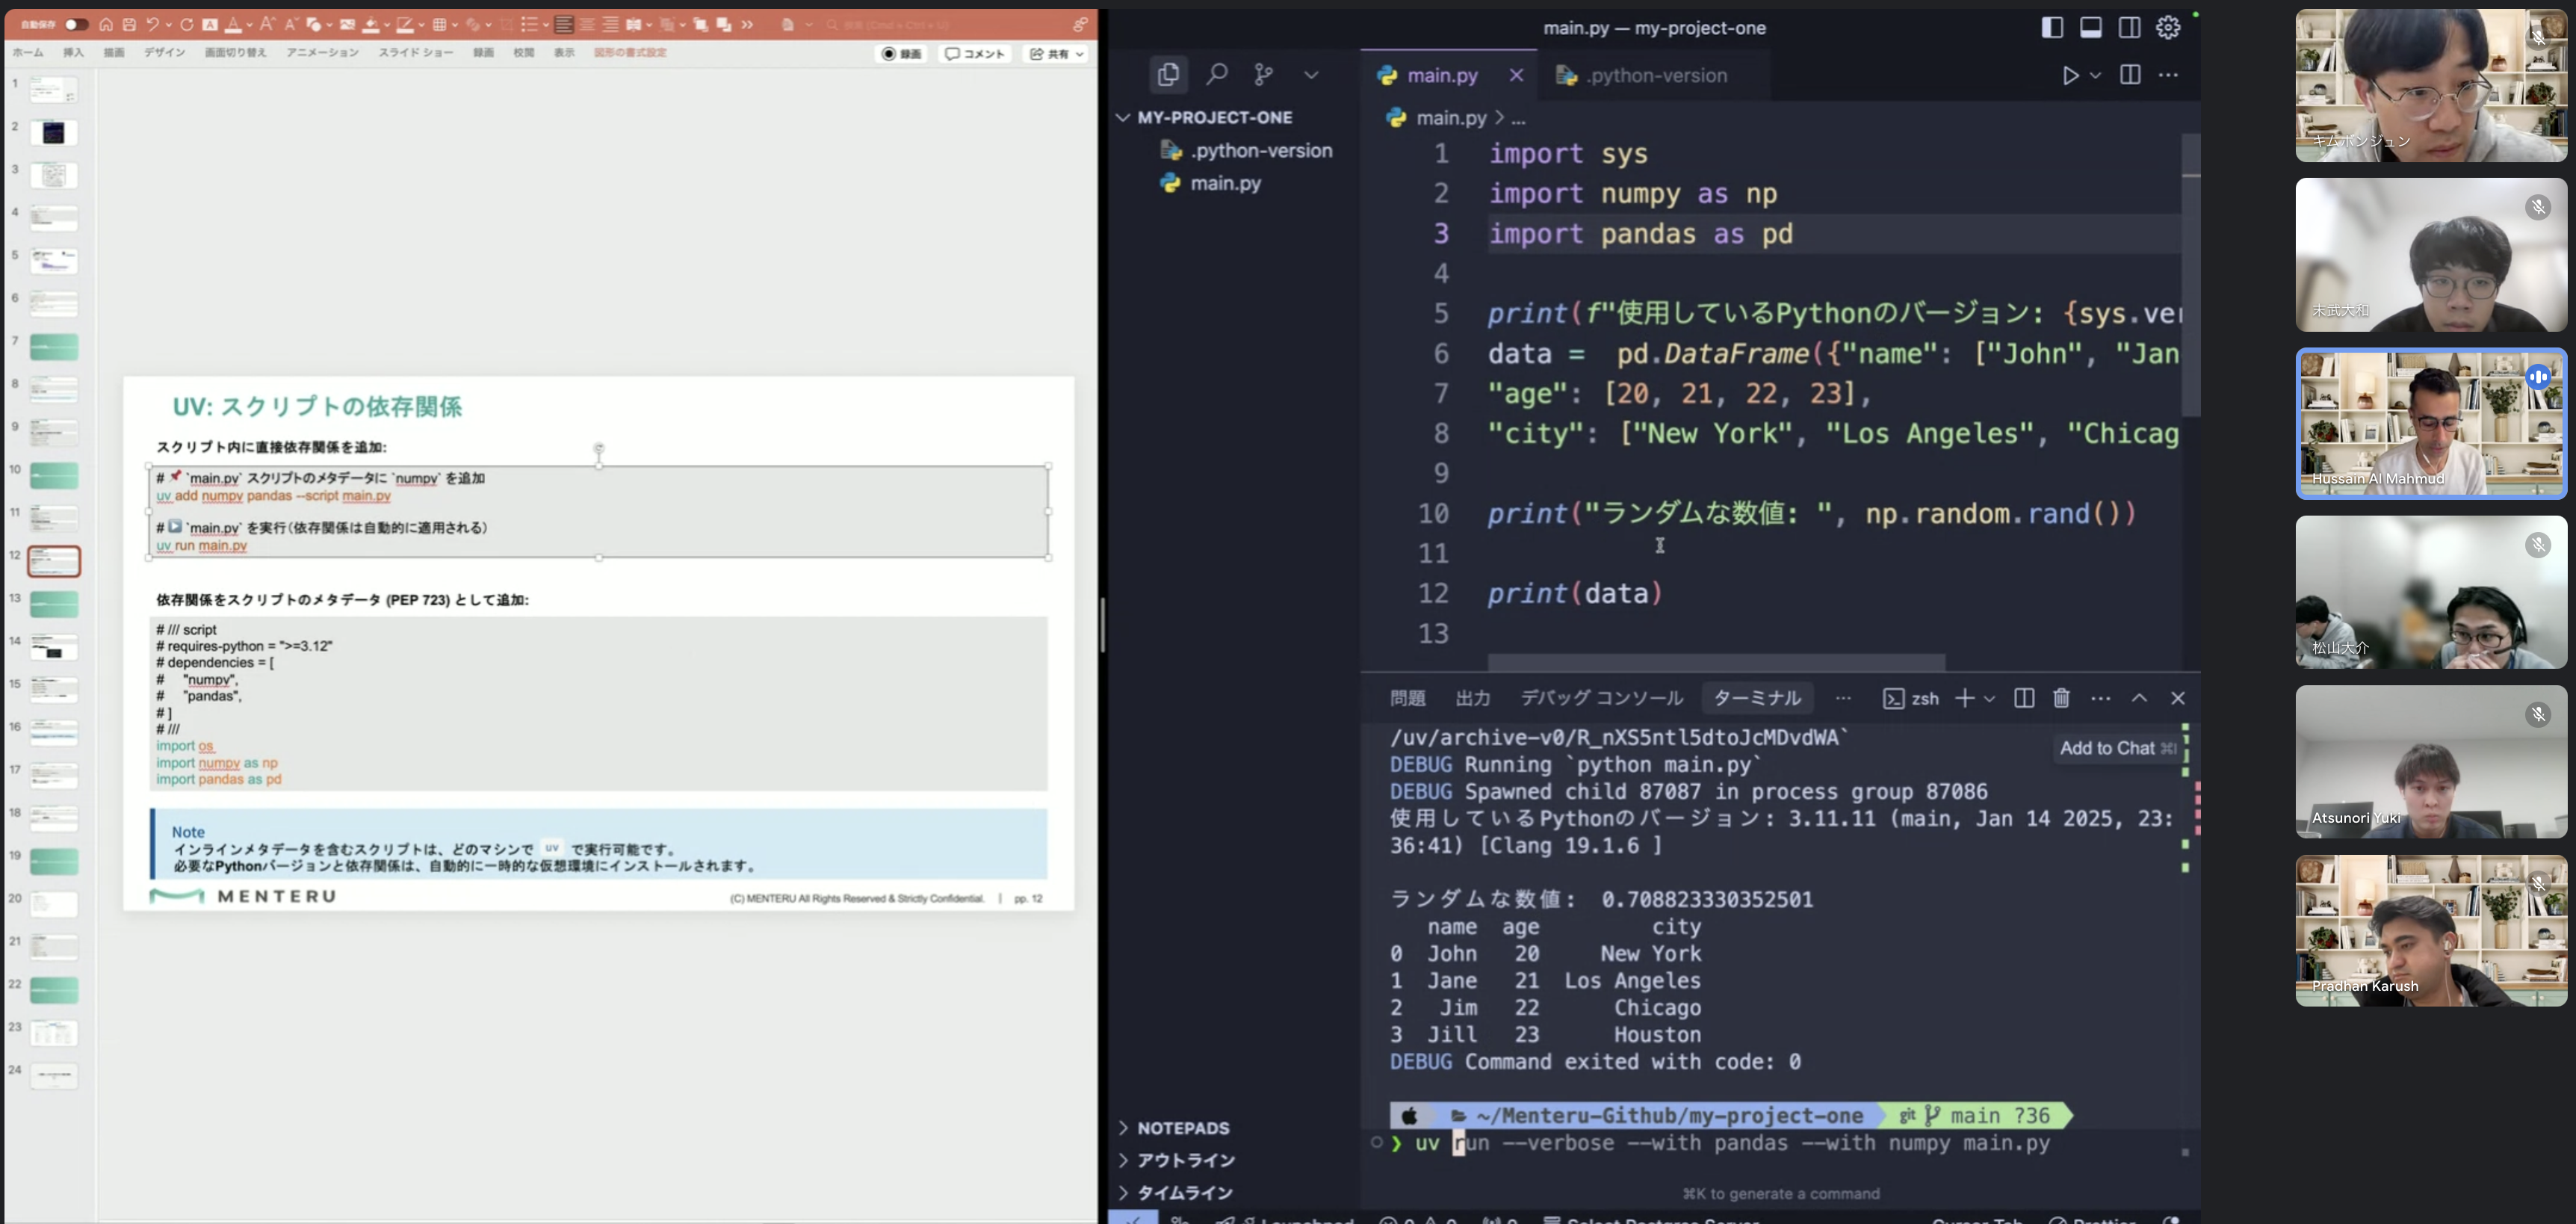Toggle the 自動保存 autosave switch

76,25
